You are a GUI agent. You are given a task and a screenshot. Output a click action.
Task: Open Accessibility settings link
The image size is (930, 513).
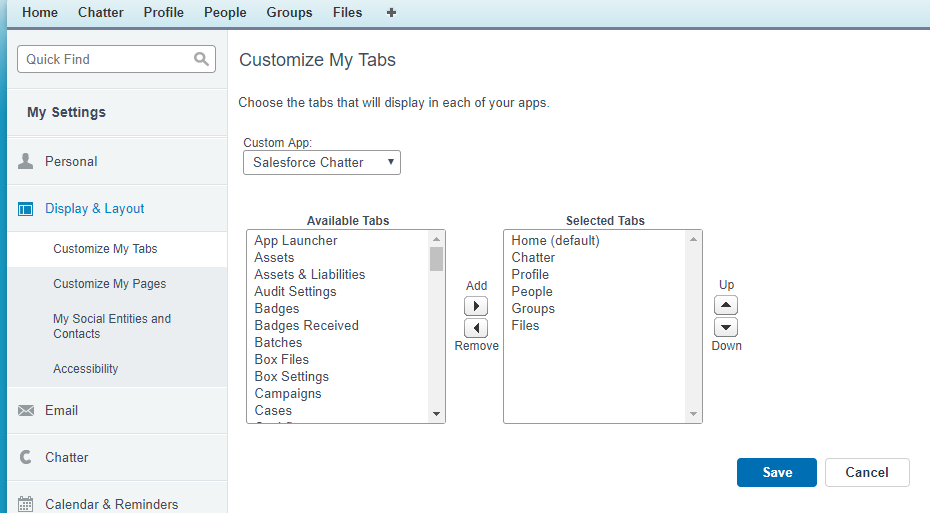pyautogui.click(x=85, y=369)
